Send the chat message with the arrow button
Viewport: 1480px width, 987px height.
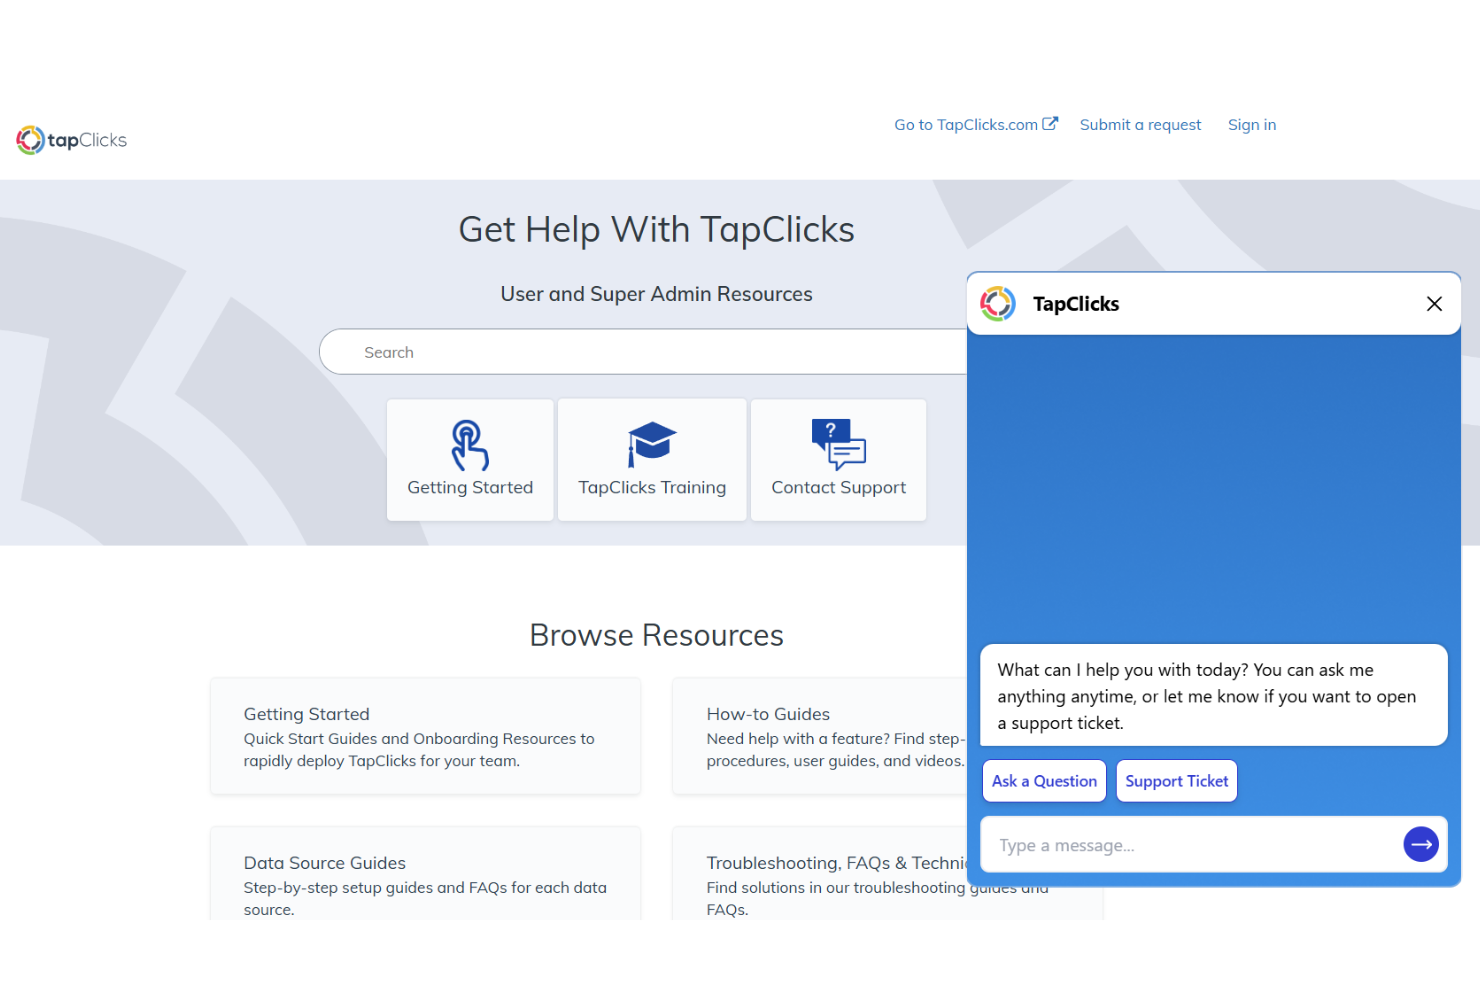click(1421, 844)
